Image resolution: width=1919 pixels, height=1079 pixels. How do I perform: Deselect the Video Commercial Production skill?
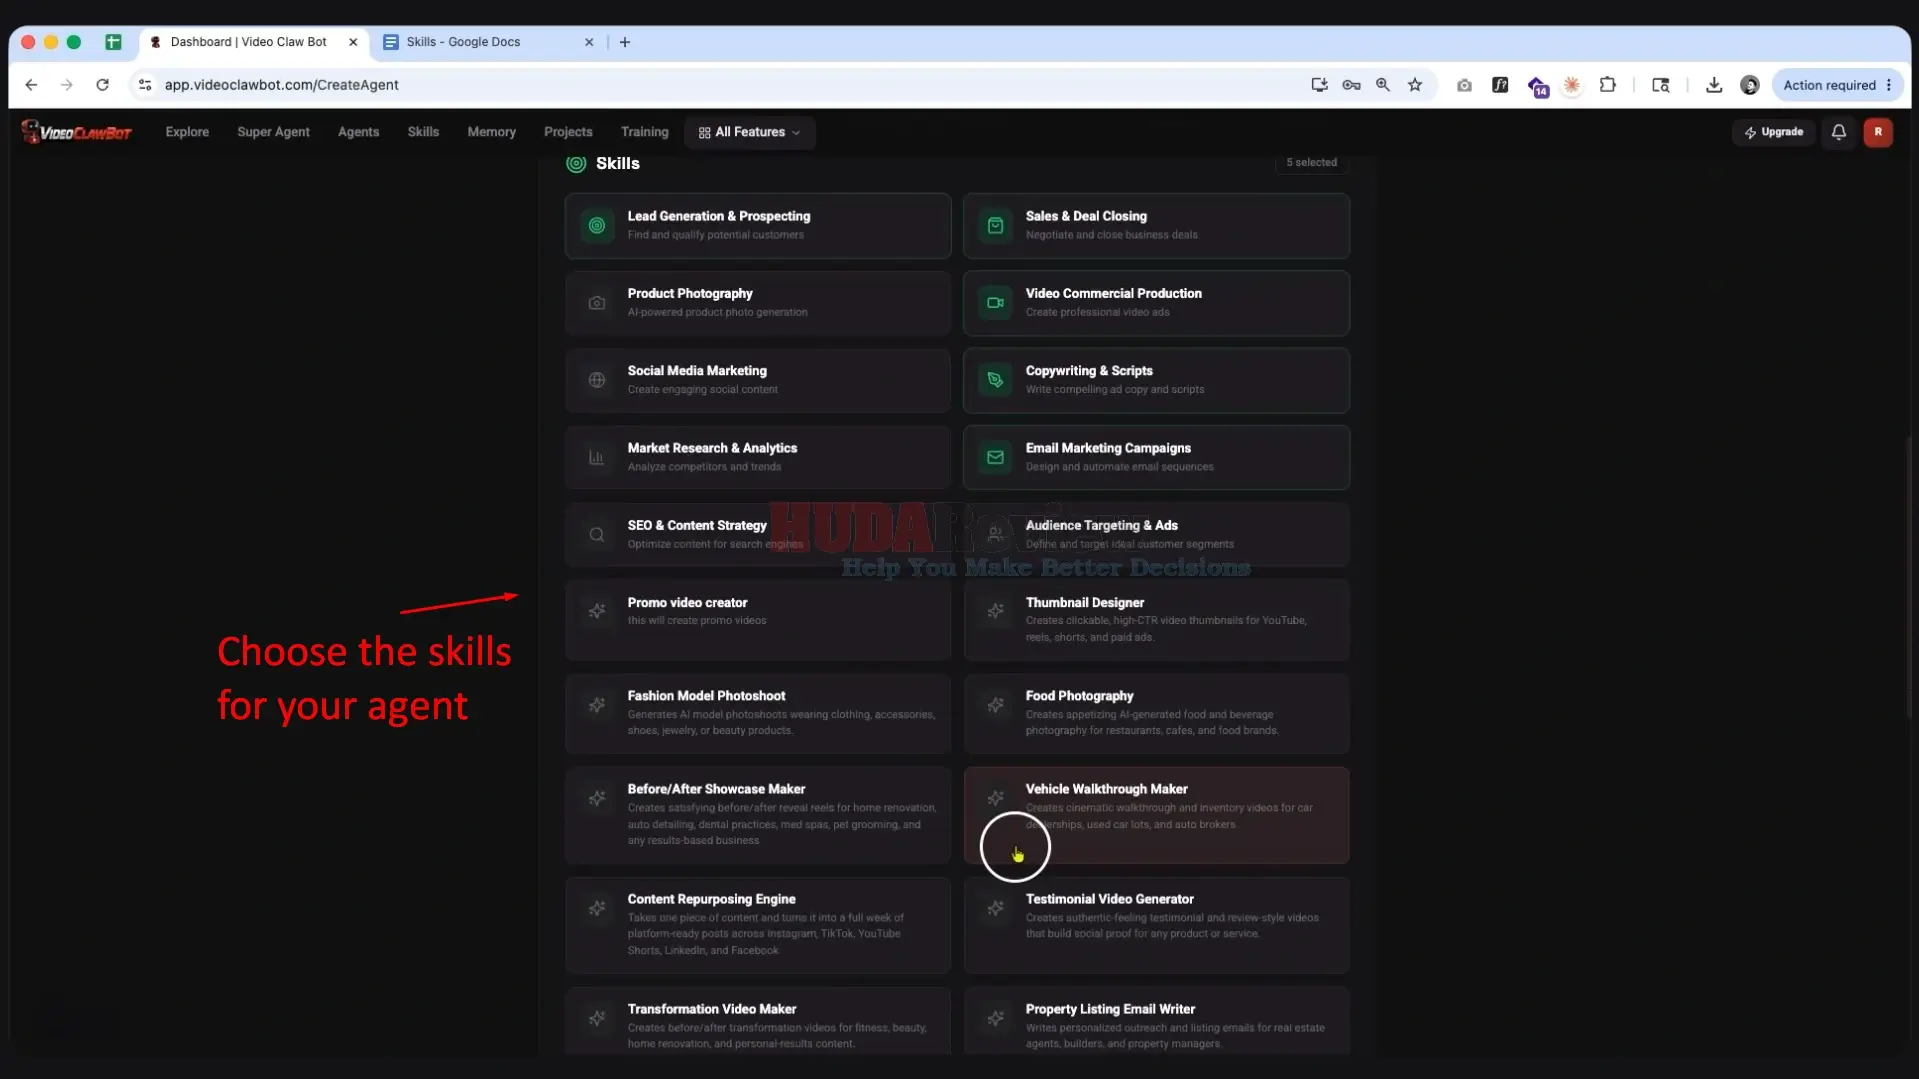[1156, 303]
